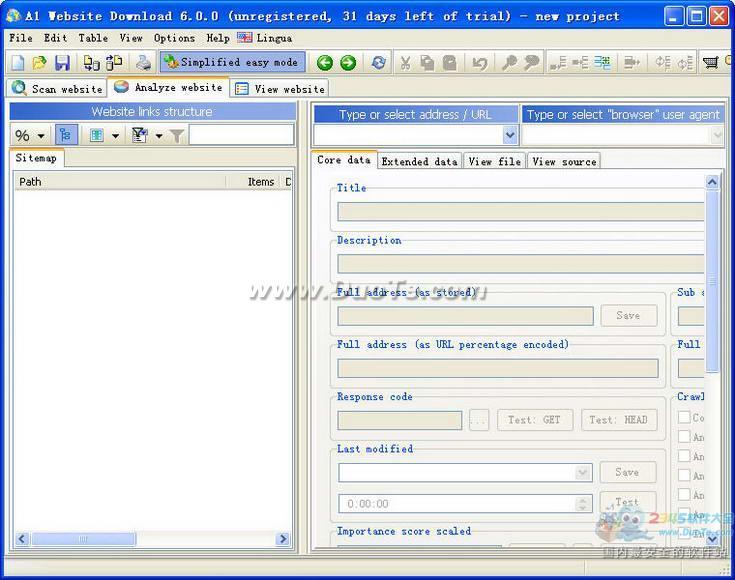Open the Table menu
Image resolution: width=735 pixels, height=580 pixels.
click(x=93, y=38)
